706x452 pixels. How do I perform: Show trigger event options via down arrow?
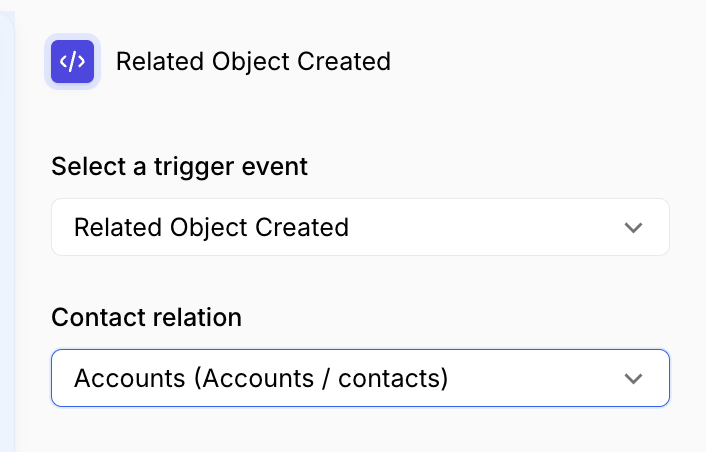(632, 227)
